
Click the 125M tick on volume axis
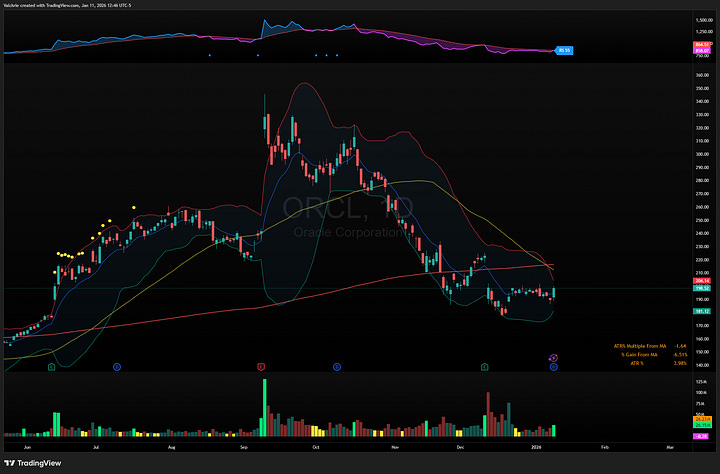(701, 382)
